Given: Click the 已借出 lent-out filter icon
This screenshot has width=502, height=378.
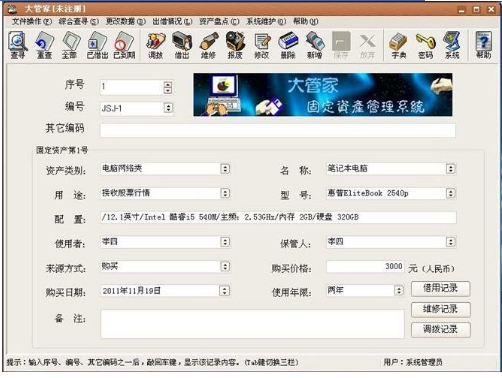Looking at the screenshot, I should coord(97,45).
